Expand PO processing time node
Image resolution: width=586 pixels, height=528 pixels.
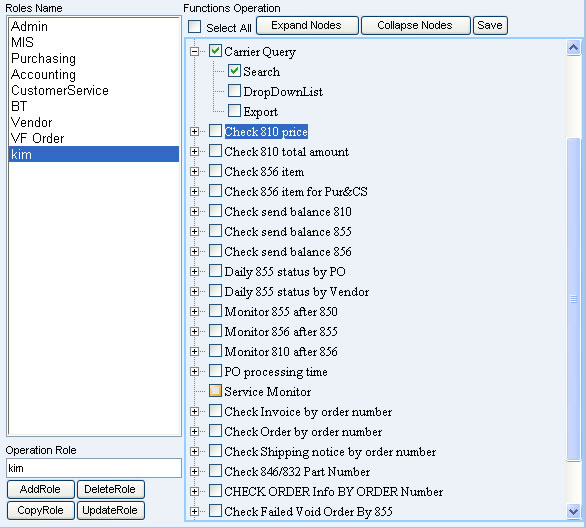pyautogui.click(x=194, y=371)
